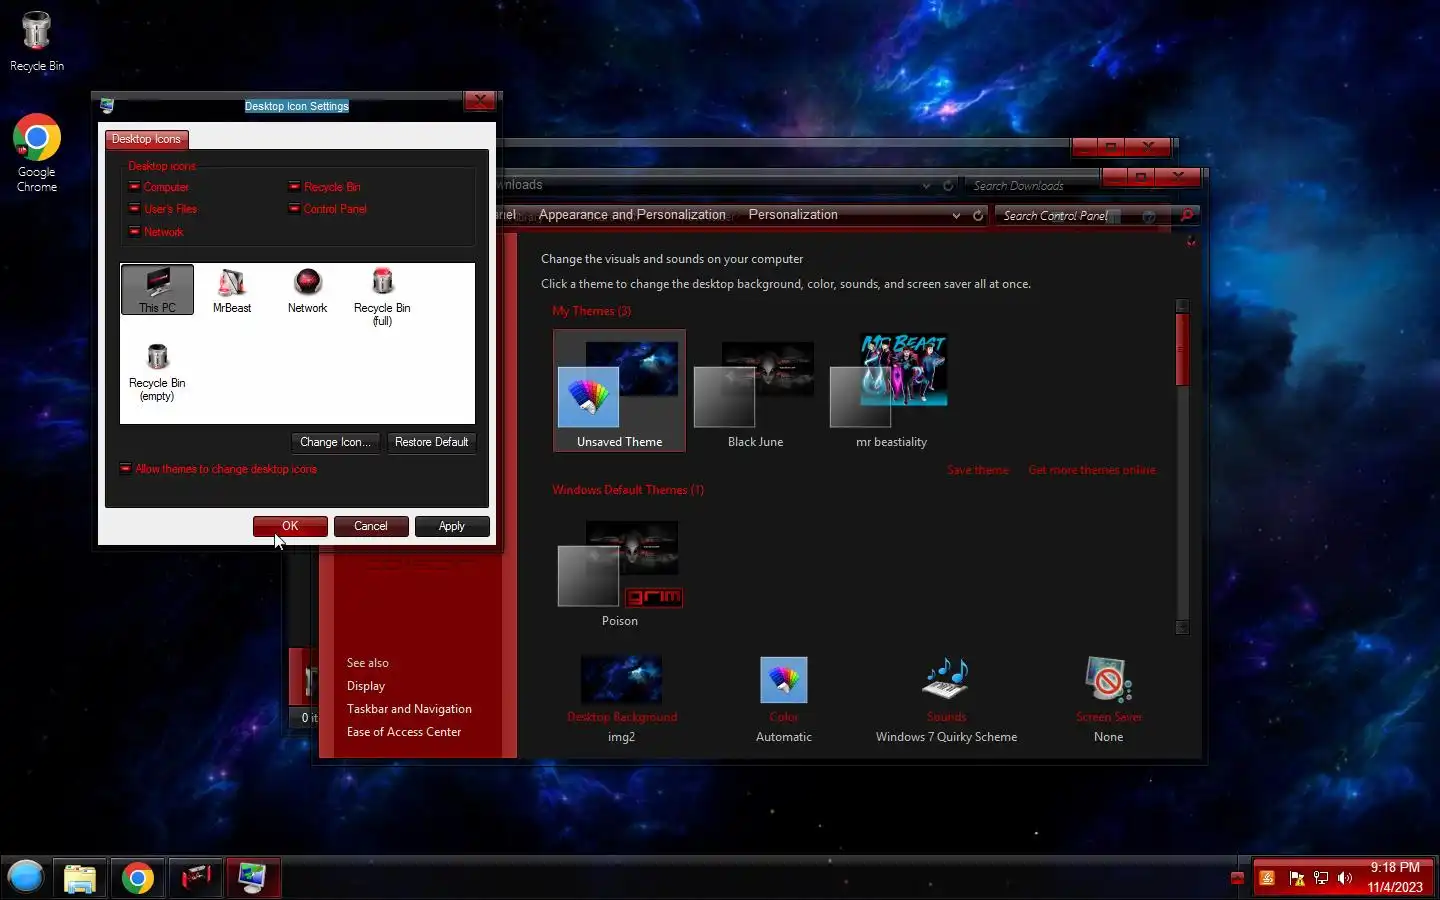The width and height of the screenshot is (1440, 900).
Task: Toggle Allow themes to change desktop icons
Action: tap(126, 469)
